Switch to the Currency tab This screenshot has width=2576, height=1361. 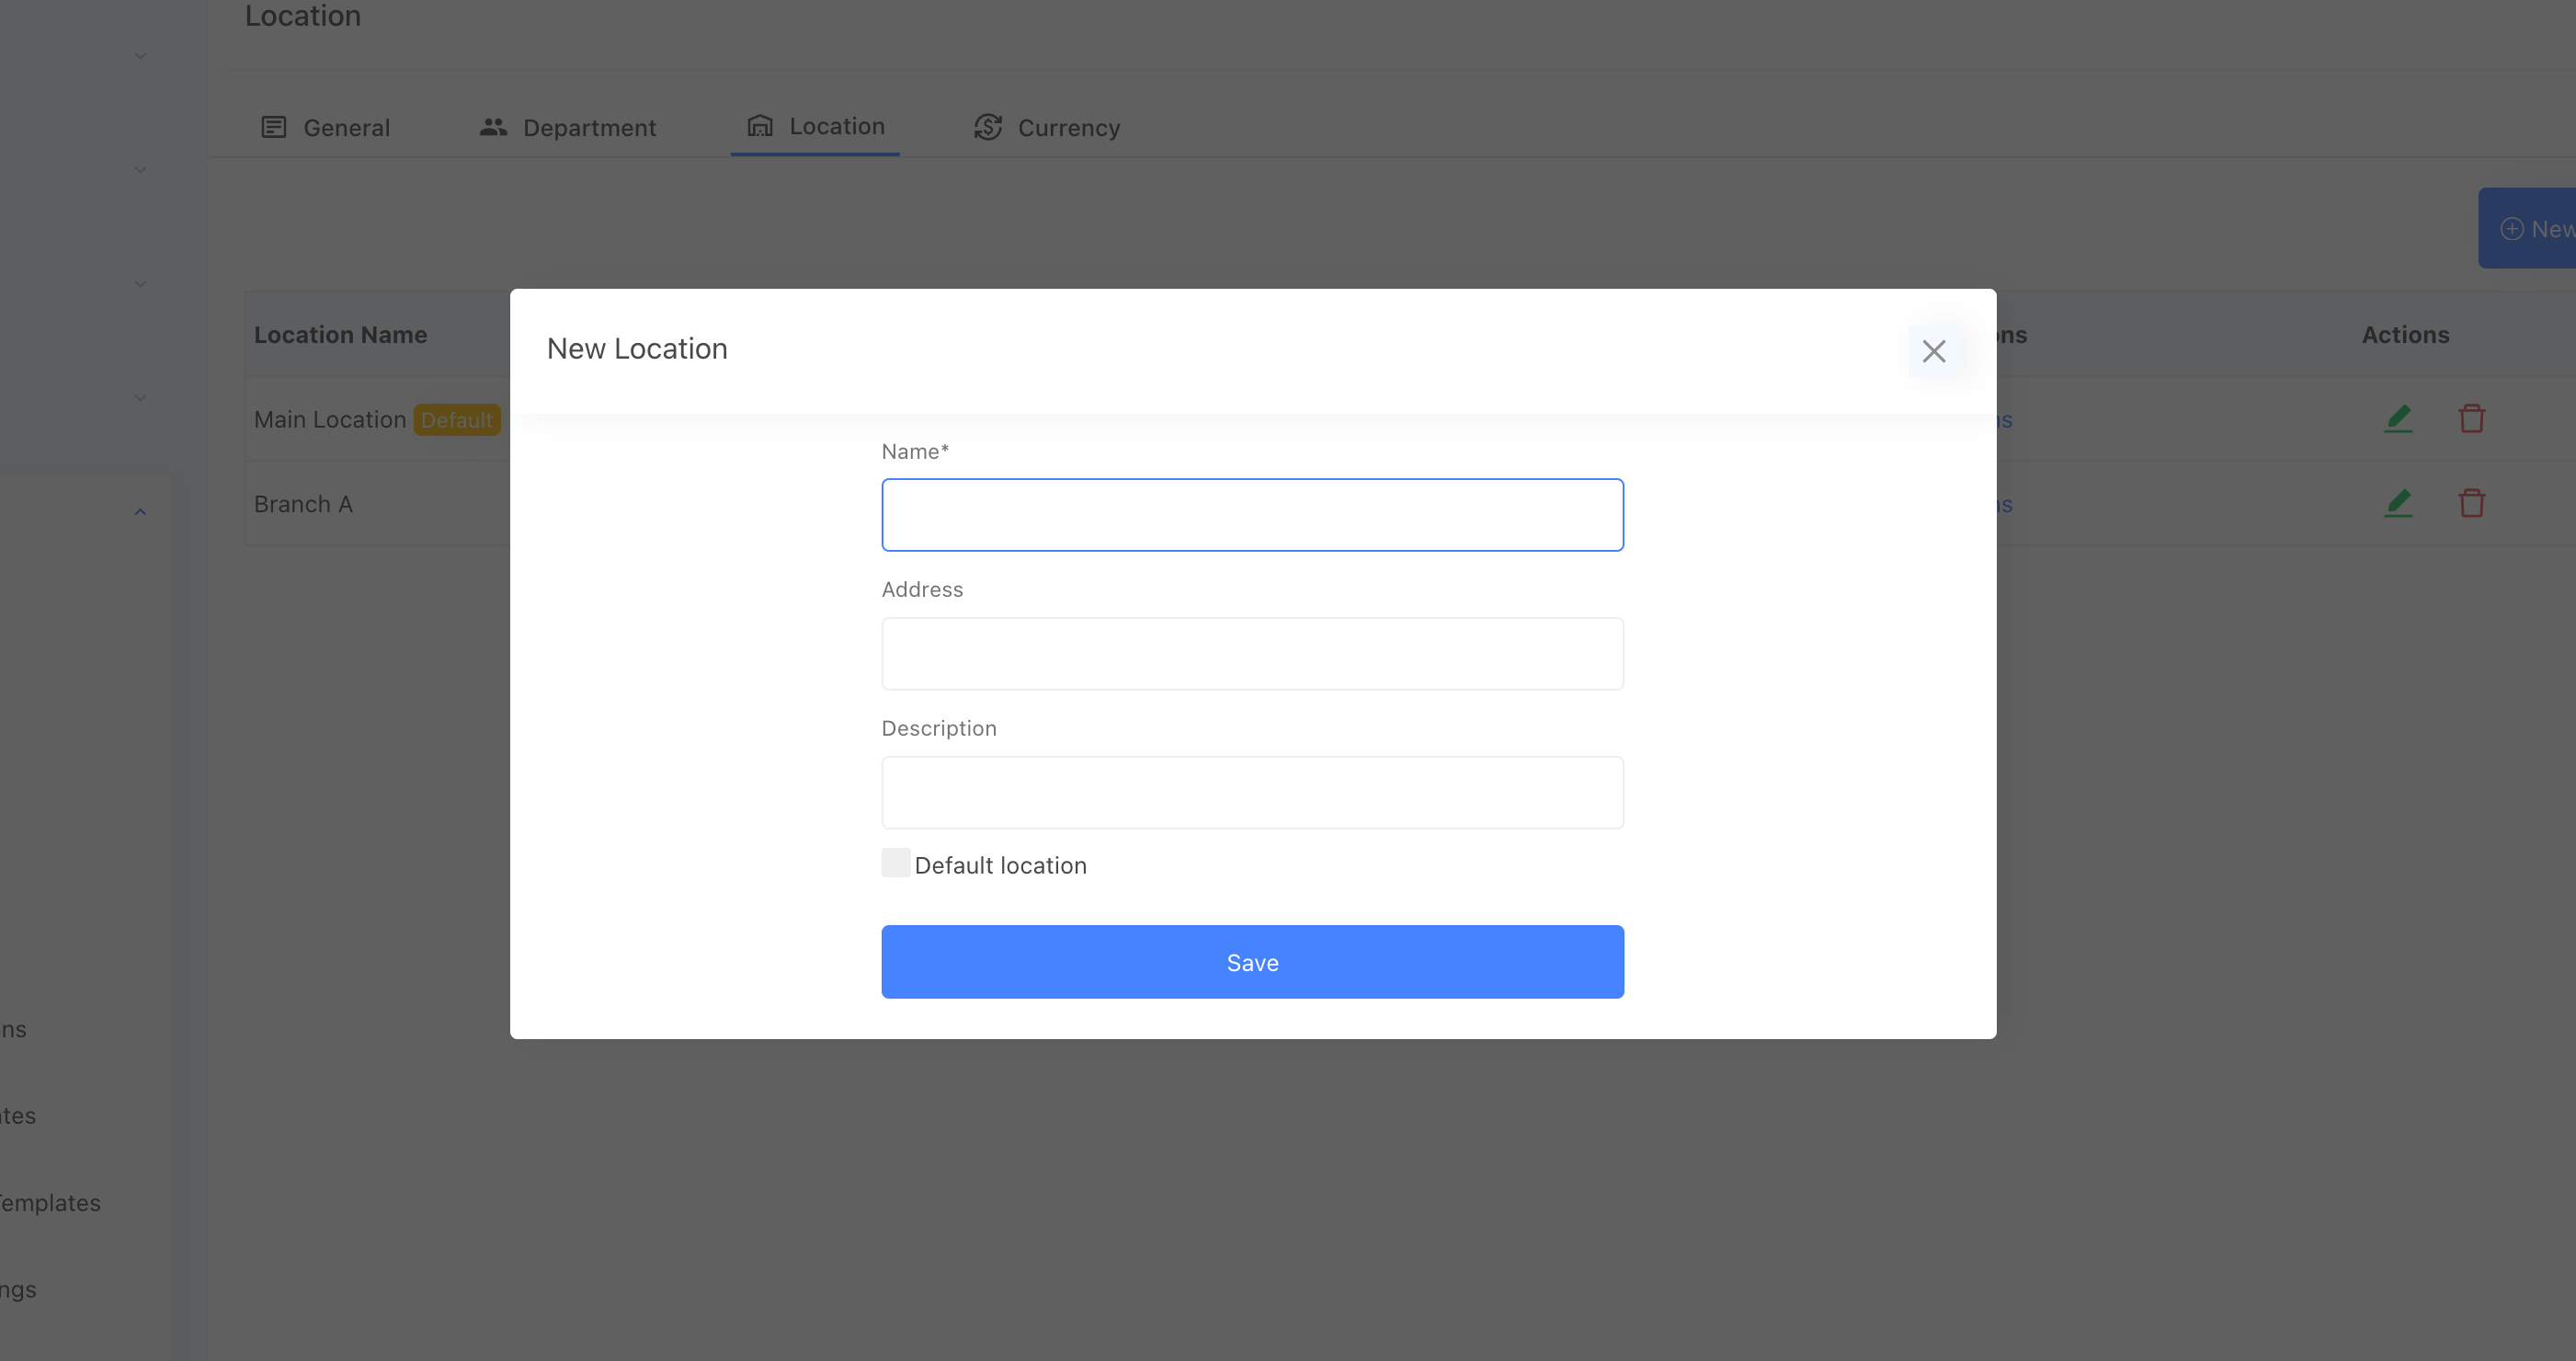tap(1067, 128)
